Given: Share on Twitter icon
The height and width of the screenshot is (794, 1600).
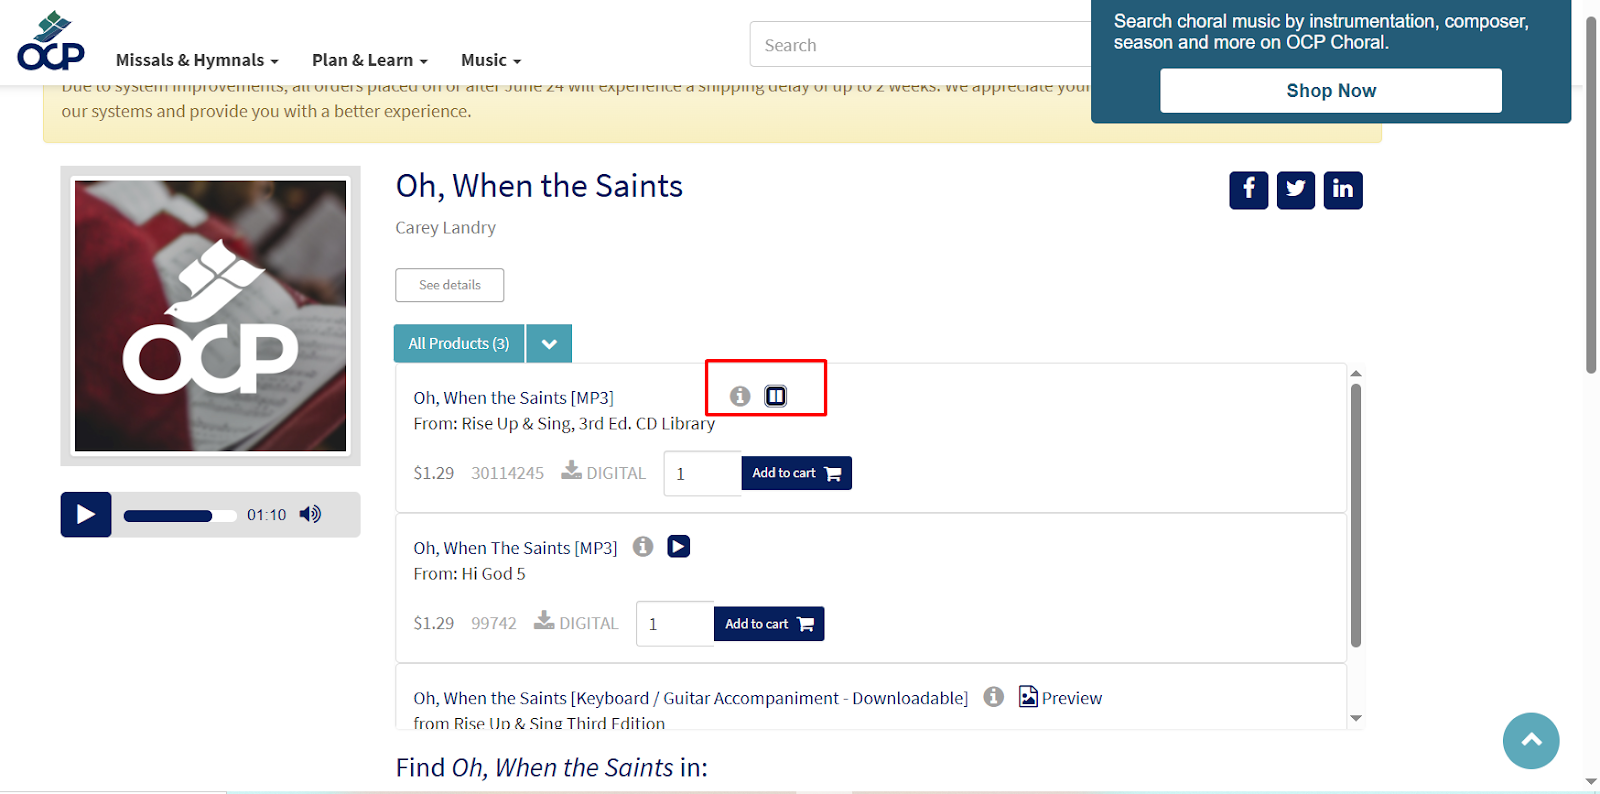Looking at the screenshot, I should [1296, 190].
